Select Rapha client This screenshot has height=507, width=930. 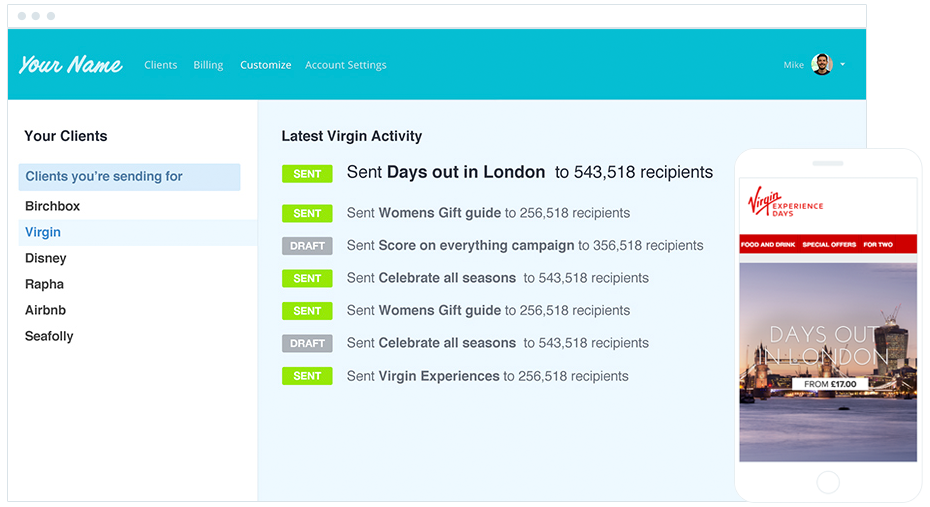pos(44,284)
